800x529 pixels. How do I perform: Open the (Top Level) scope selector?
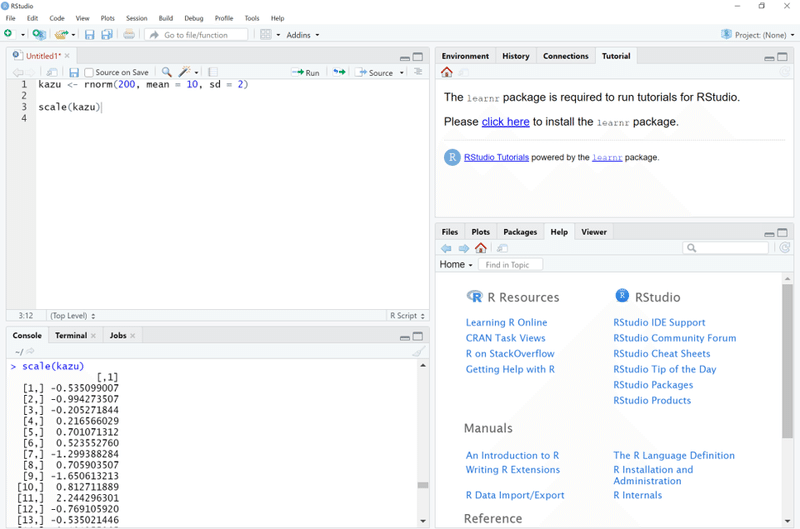[x=72, y=316]
